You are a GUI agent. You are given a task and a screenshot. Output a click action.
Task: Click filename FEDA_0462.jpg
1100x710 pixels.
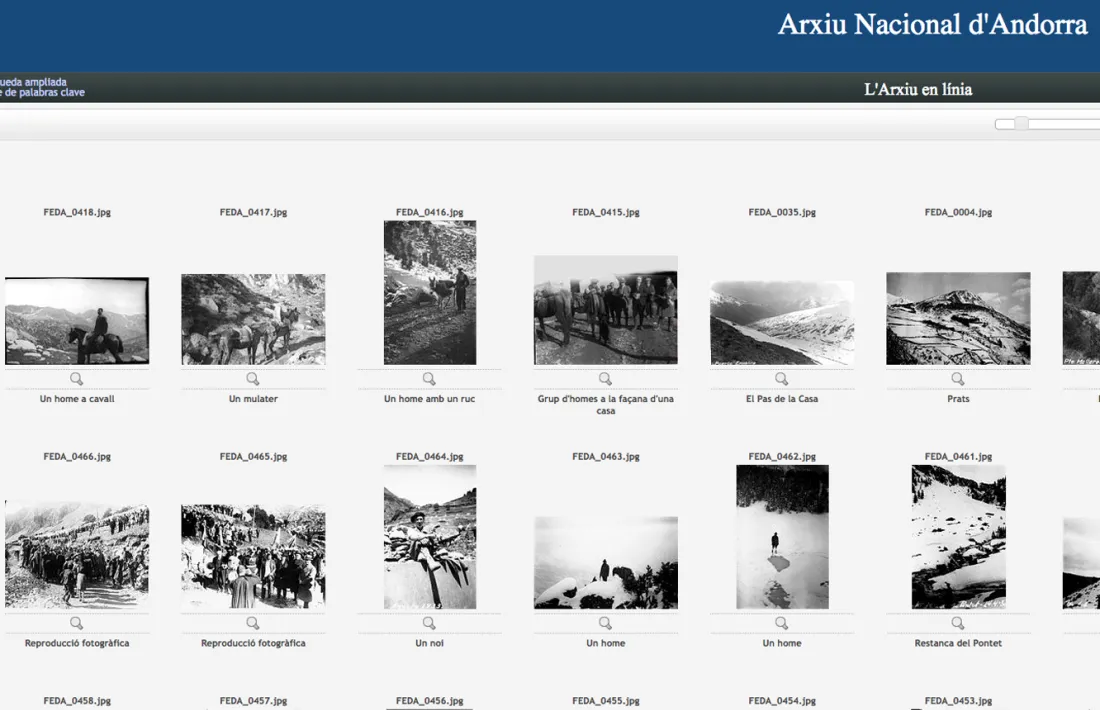pyautogui.click(x=782, y=456)
